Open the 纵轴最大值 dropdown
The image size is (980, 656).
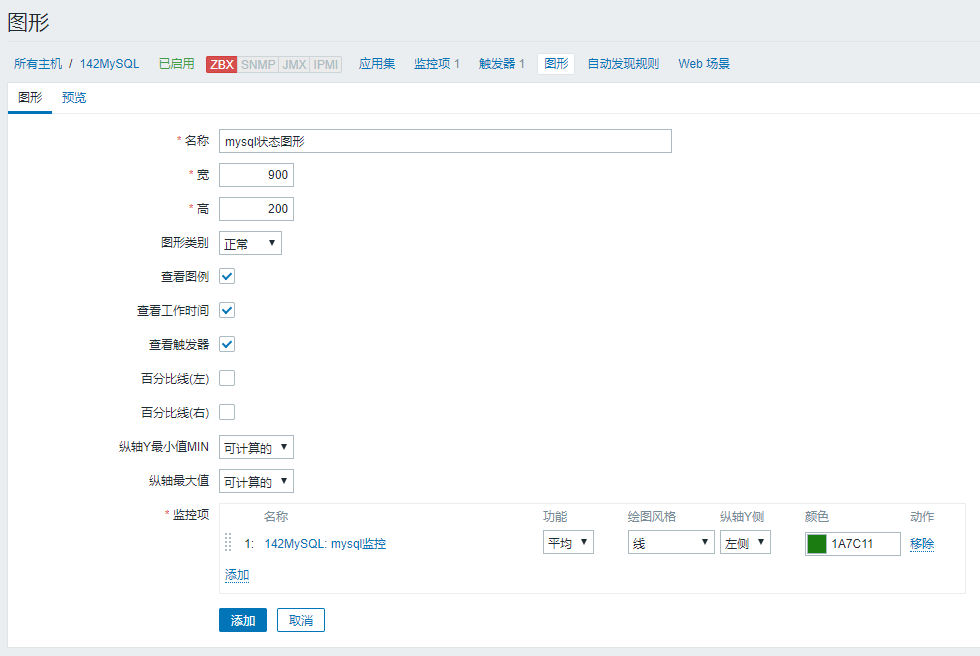tap(256, 481)
